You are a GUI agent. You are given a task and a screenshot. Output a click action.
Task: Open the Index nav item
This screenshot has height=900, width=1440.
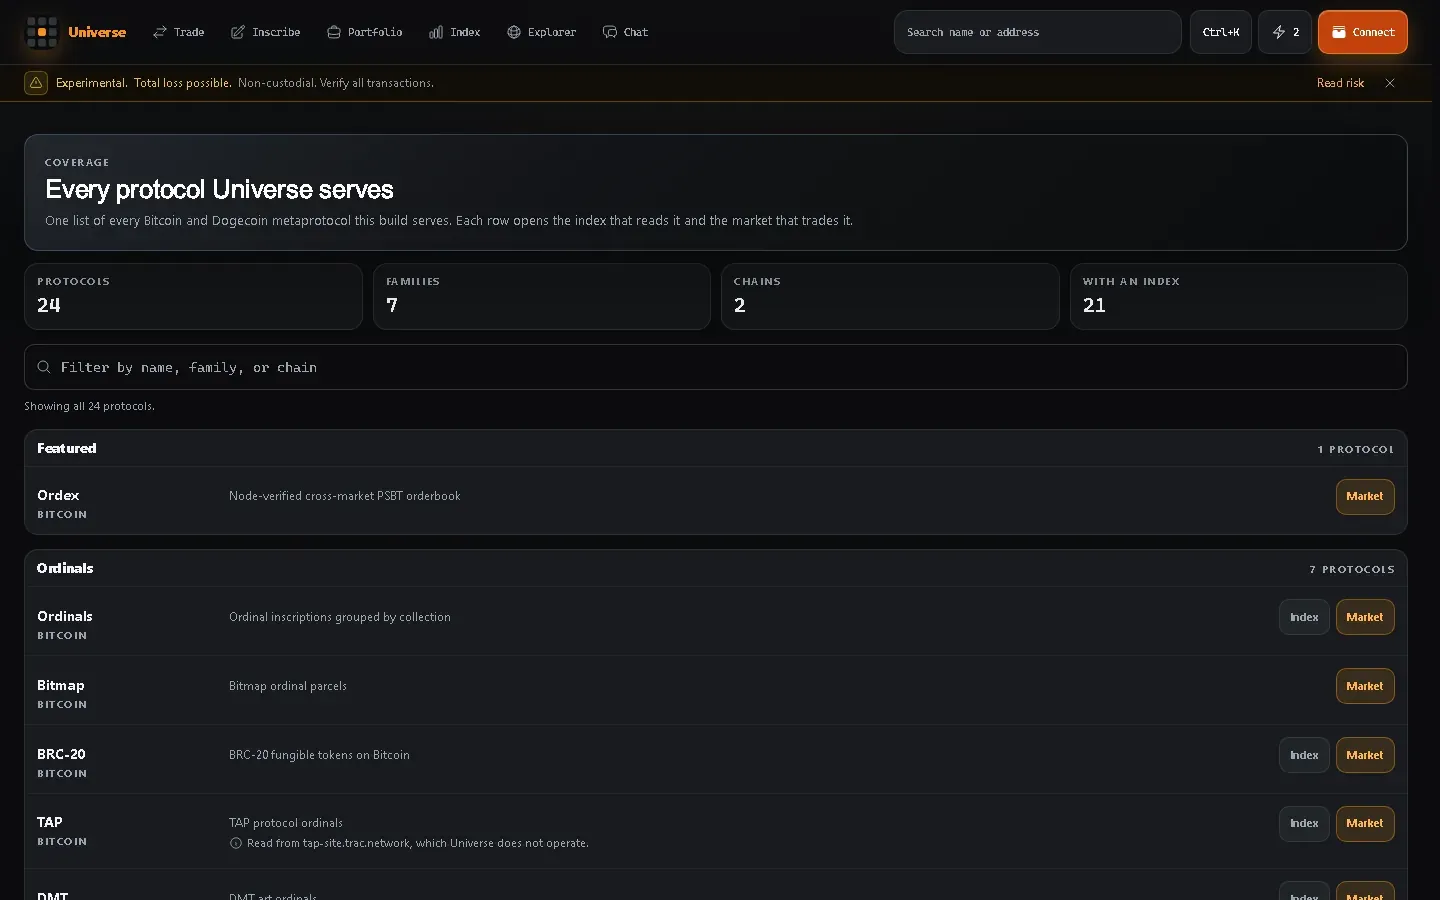[455, 32]
